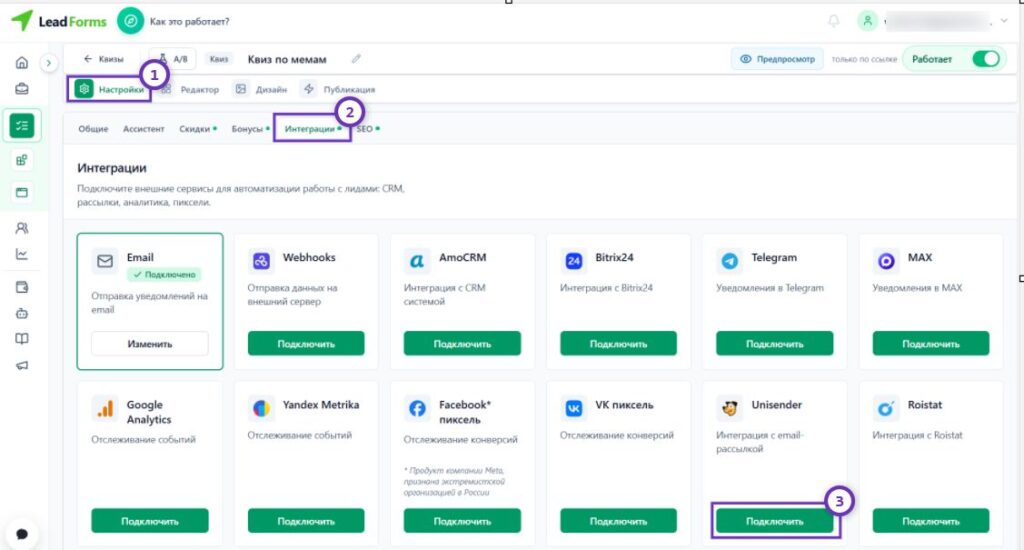Switch to the Публикация tab

(x=338, y=89)
